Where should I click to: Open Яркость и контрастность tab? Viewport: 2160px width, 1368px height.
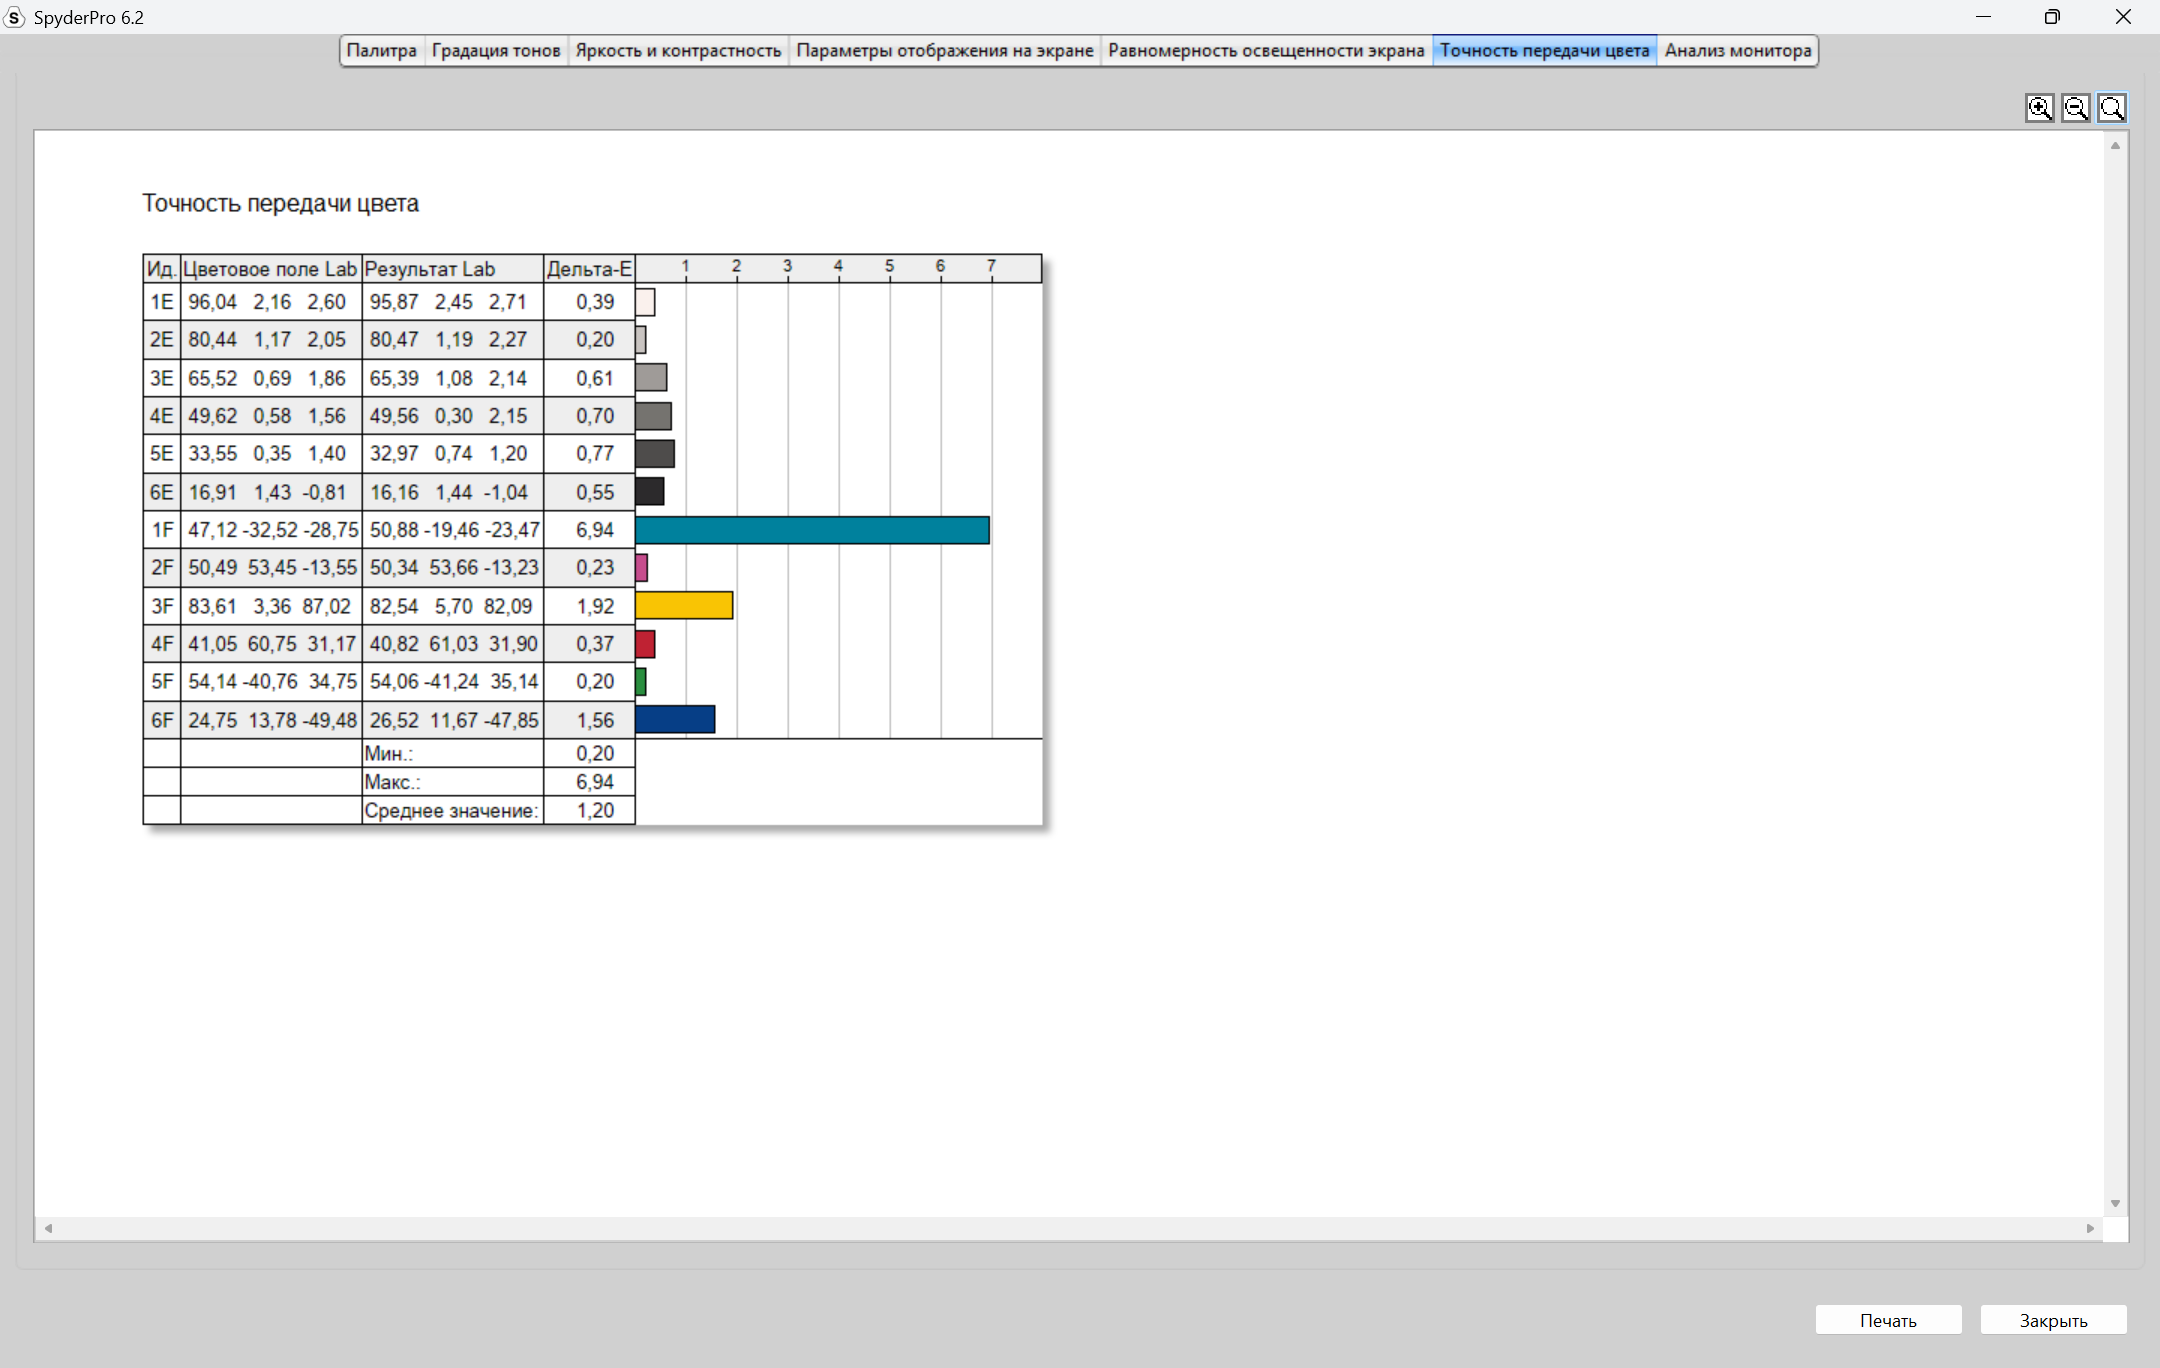[678, 50]
